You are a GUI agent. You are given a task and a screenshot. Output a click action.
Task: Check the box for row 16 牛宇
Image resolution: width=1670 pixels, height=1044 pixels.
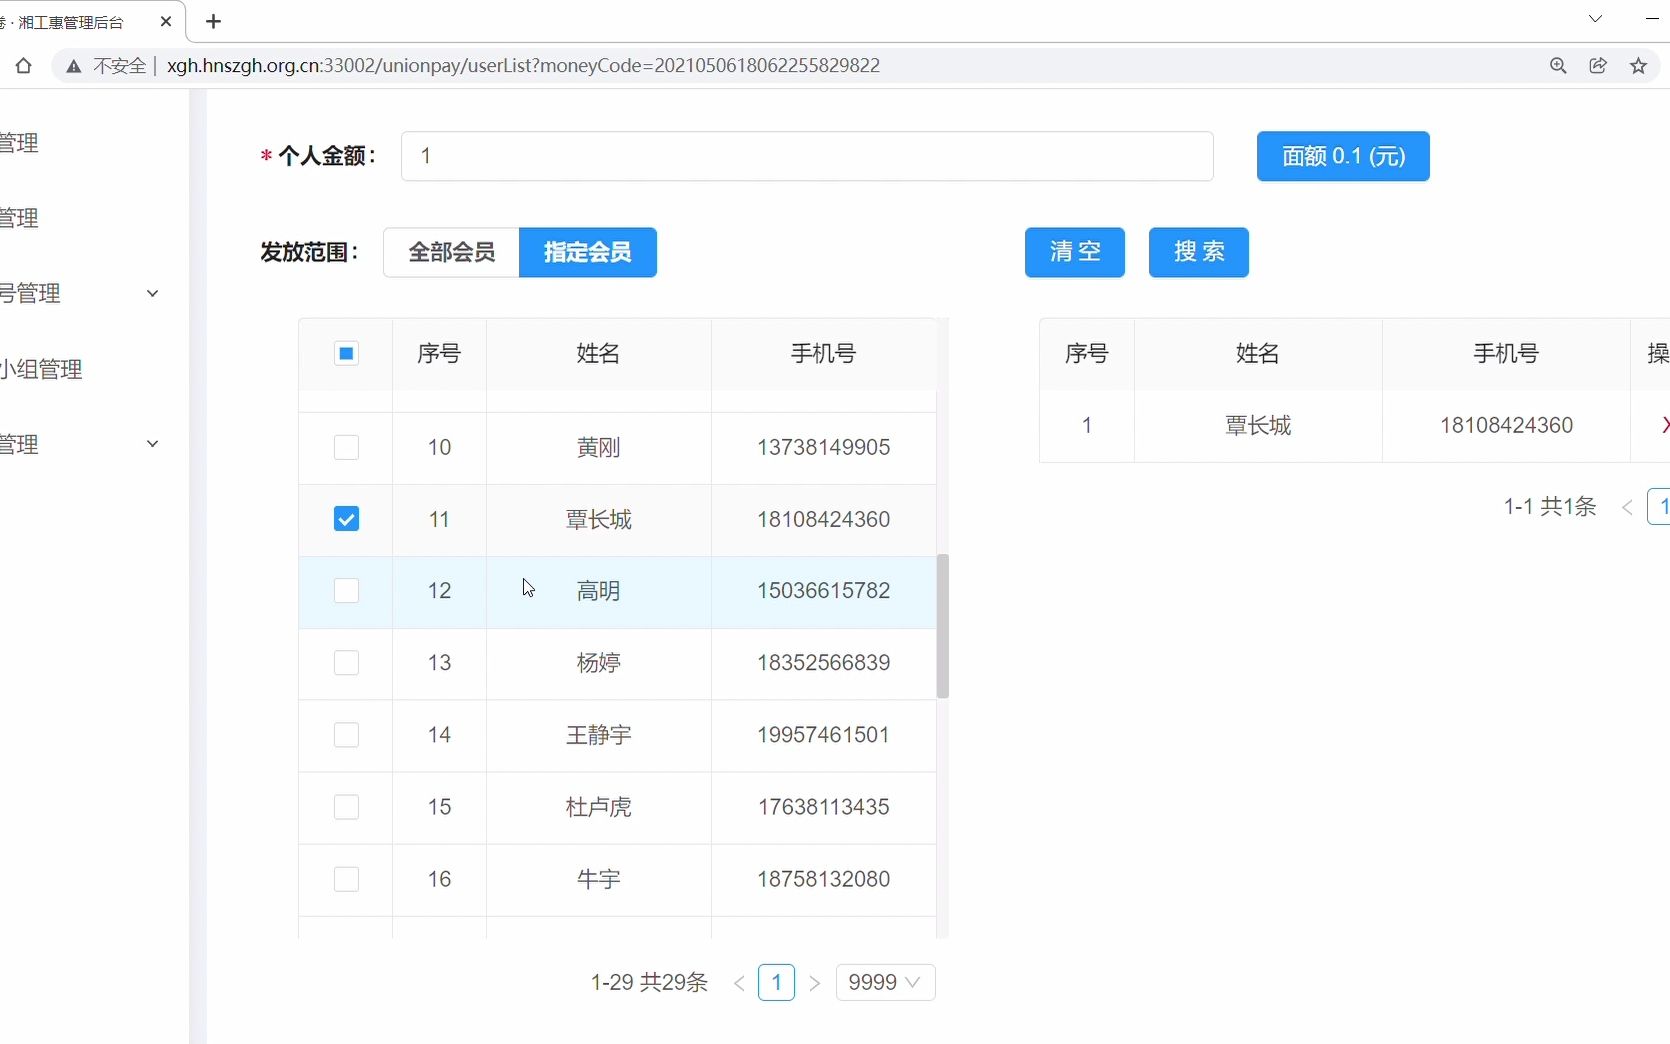[346, 879]
